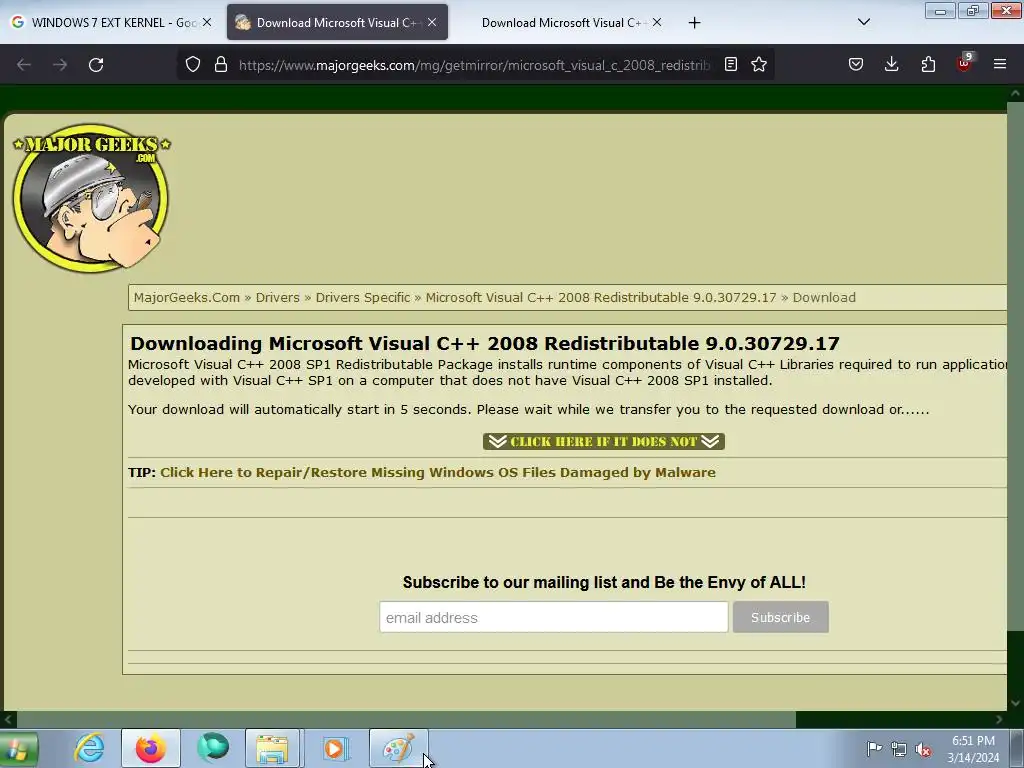This screenshot has height=768, width=1024.
Task: Click vertical scrollbar down arrow
Action: (x=1015, y=703)
